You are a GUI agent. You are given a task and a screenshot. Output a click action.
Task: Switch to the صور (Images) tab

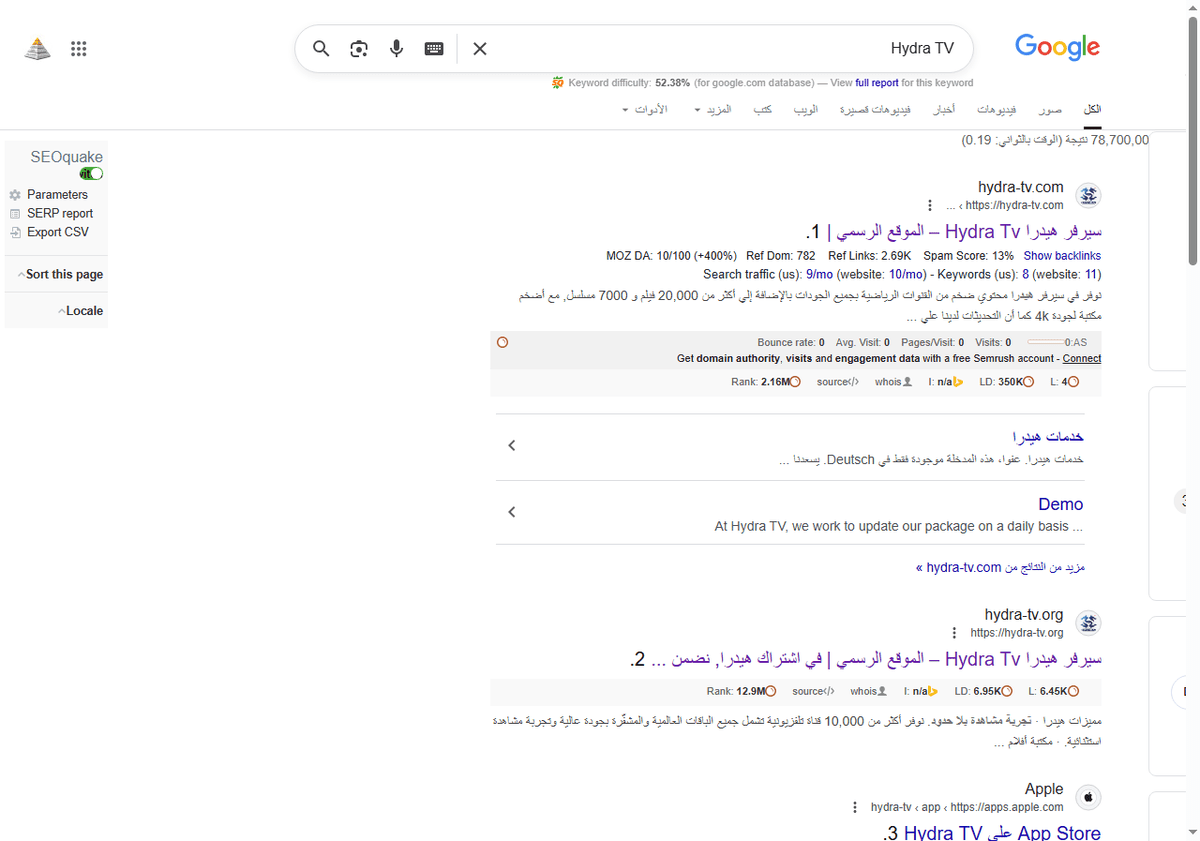pyautogui.click(x=1050, y=109)
